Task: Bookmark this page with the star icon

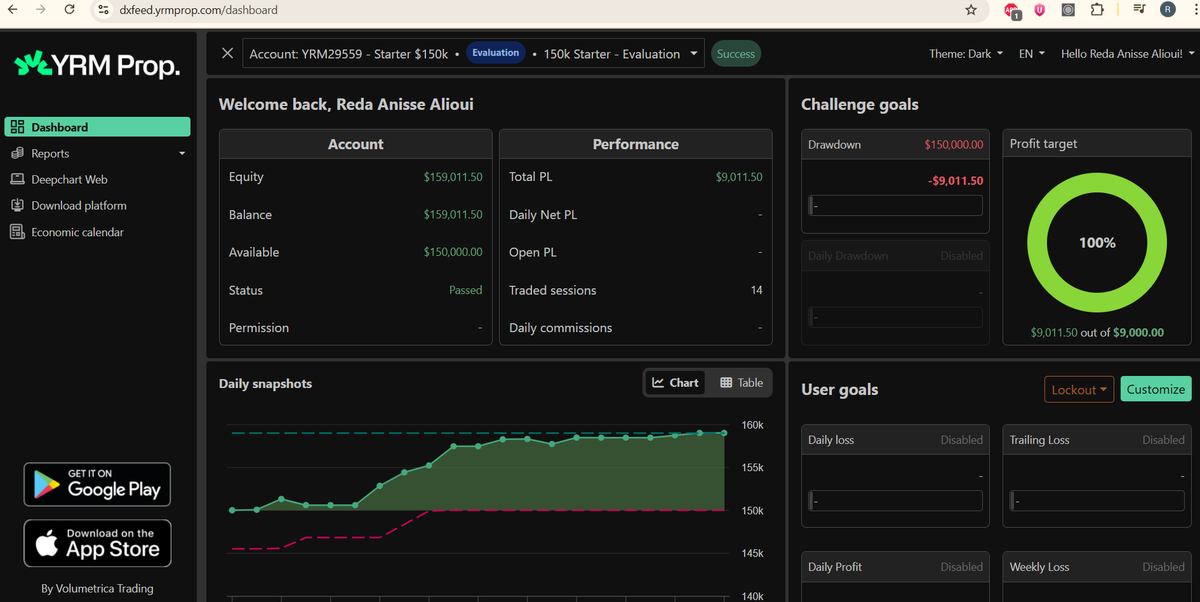Action: click(970, 9)
